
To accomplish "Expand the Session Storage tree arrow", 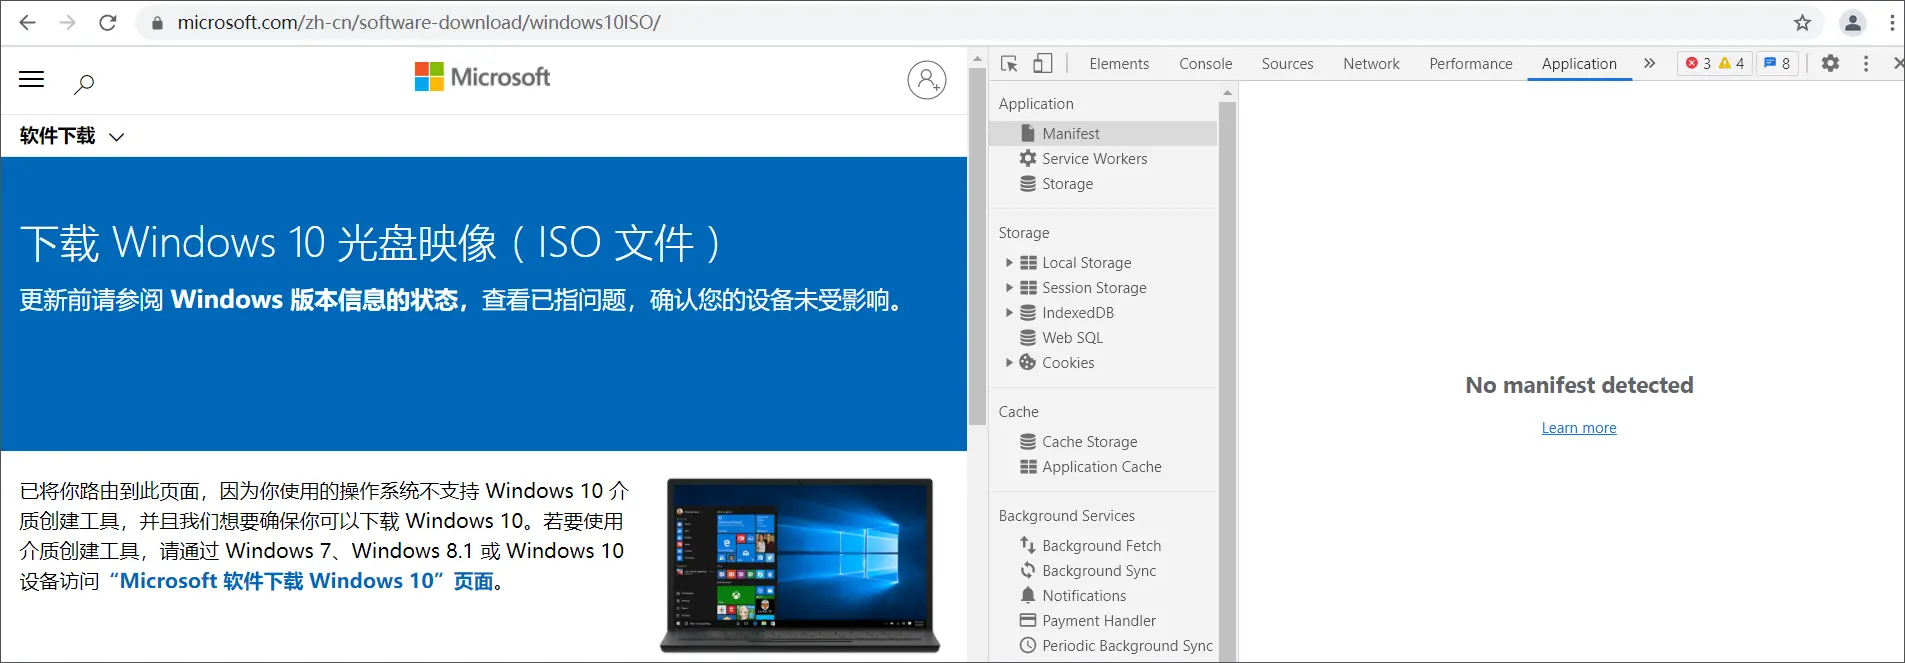I will pyautogui.click(x=1009, y=287).
